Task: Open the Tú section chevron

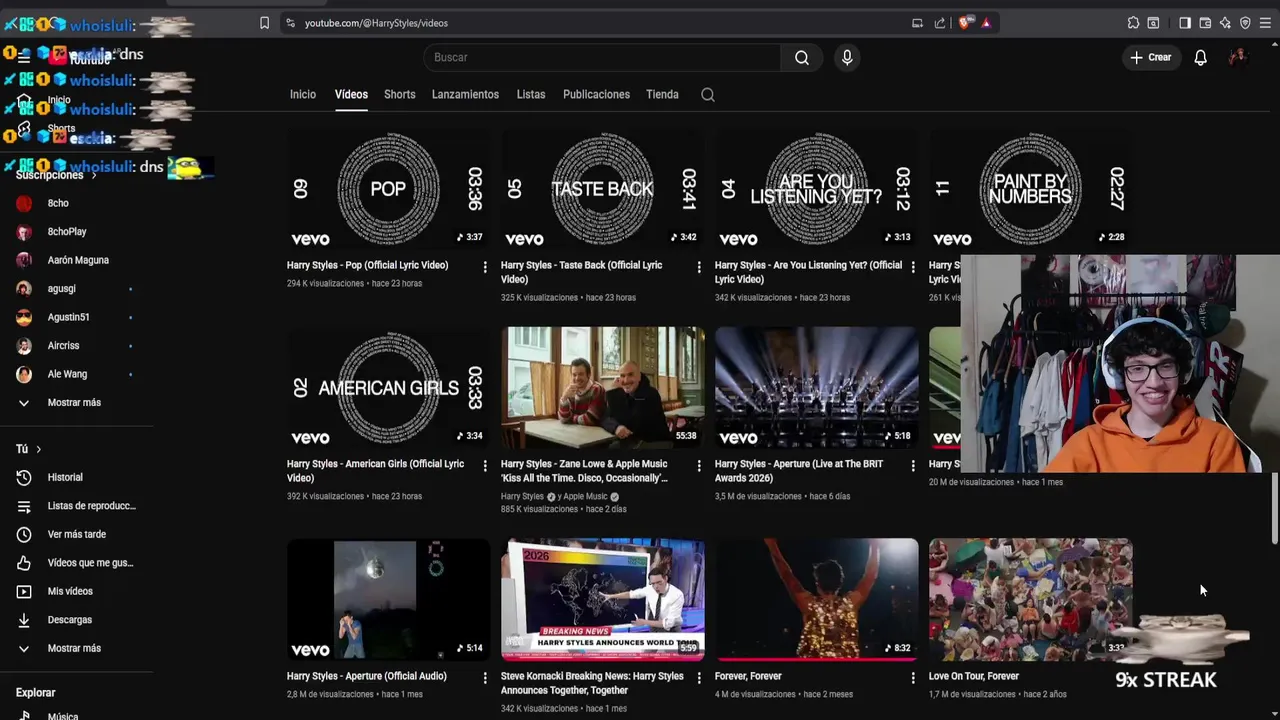Action: coord(38,449)
